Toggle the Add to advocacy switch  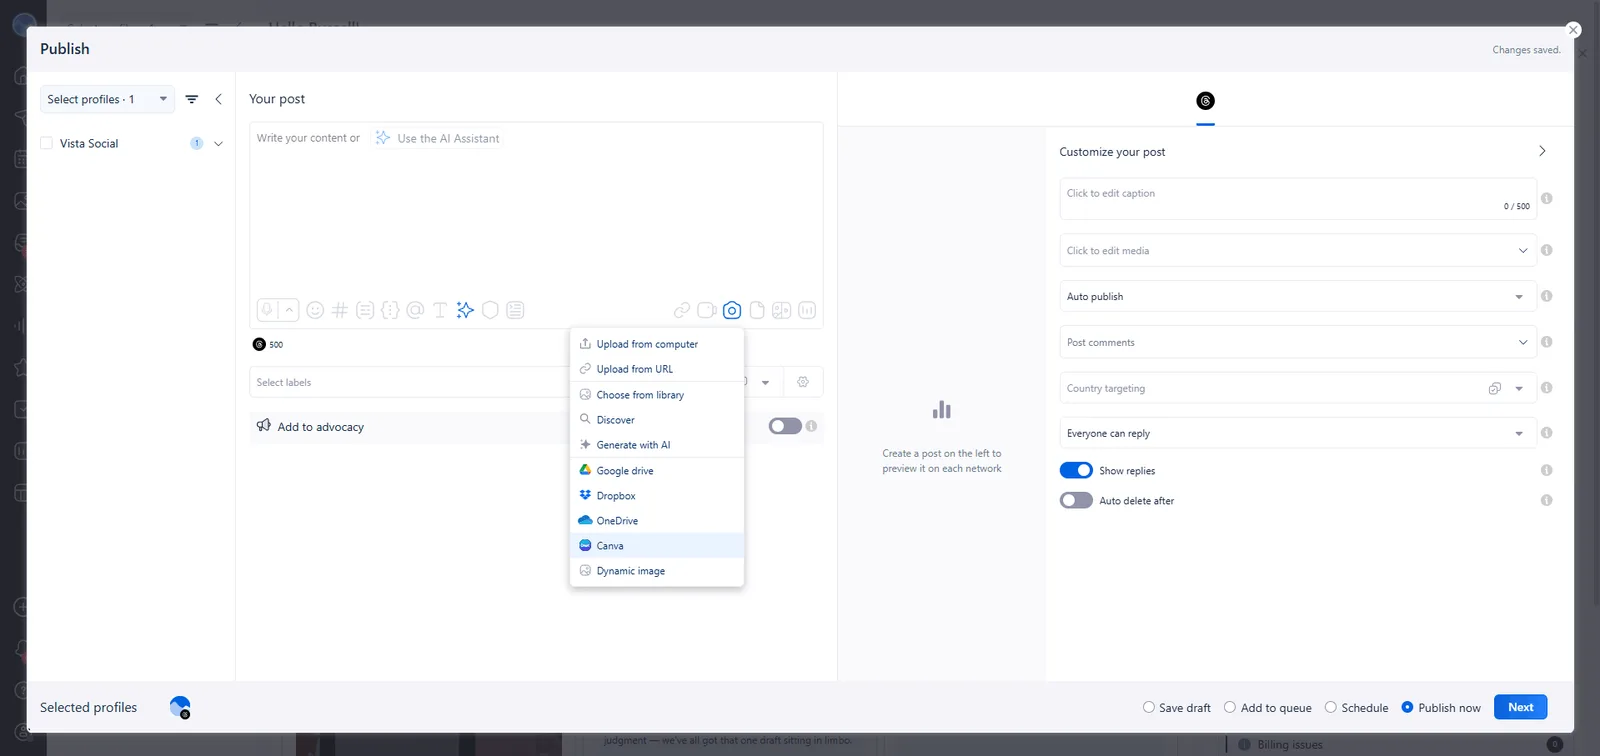point(785,426)
